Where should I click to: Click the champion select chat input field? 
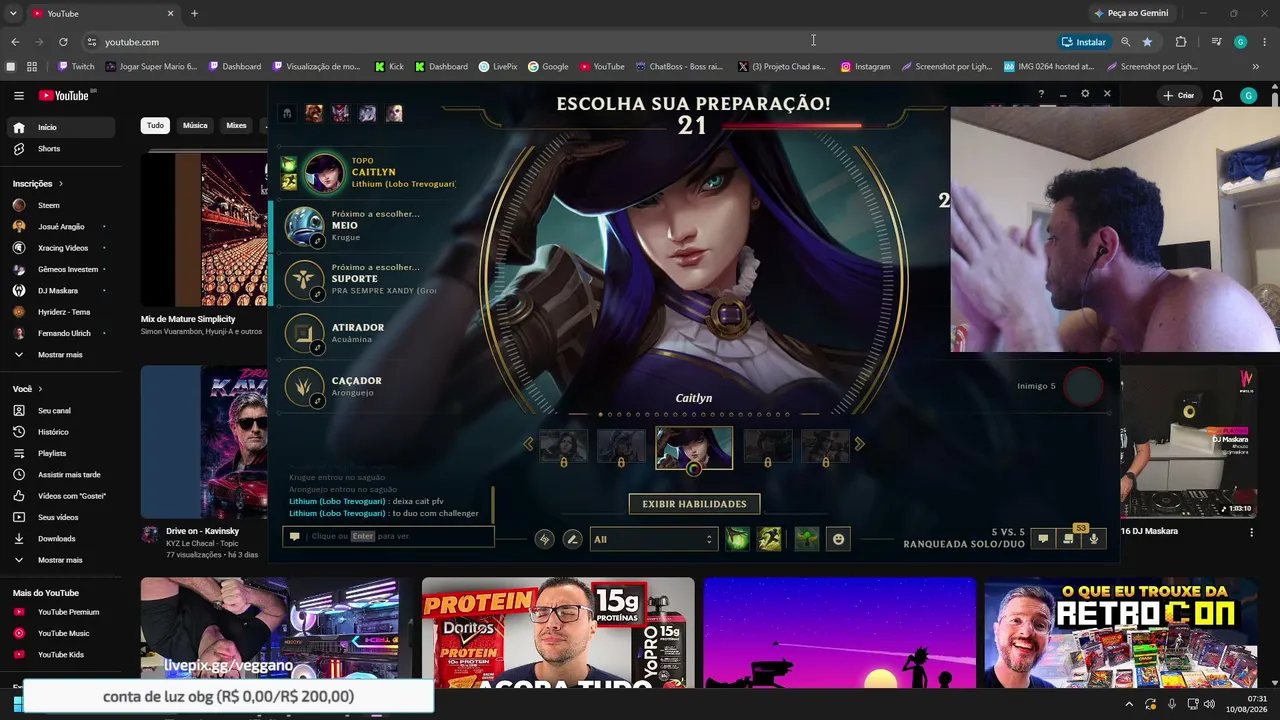coord(388,536)
